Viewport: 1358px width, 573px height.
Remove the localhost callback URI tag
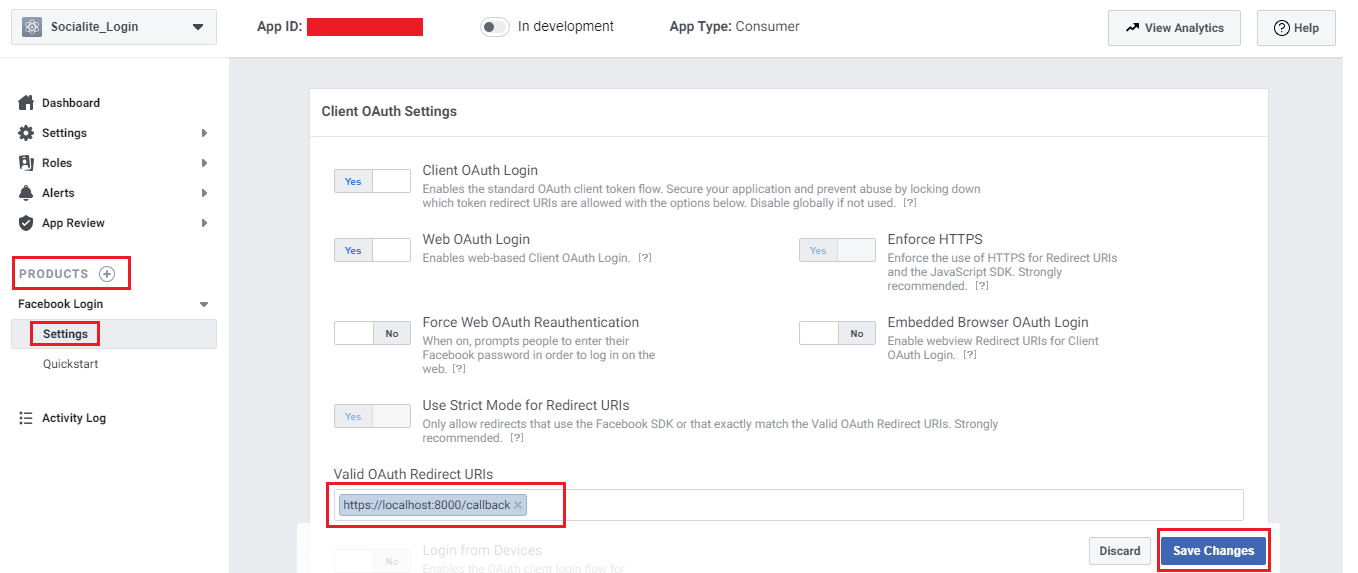518,505
